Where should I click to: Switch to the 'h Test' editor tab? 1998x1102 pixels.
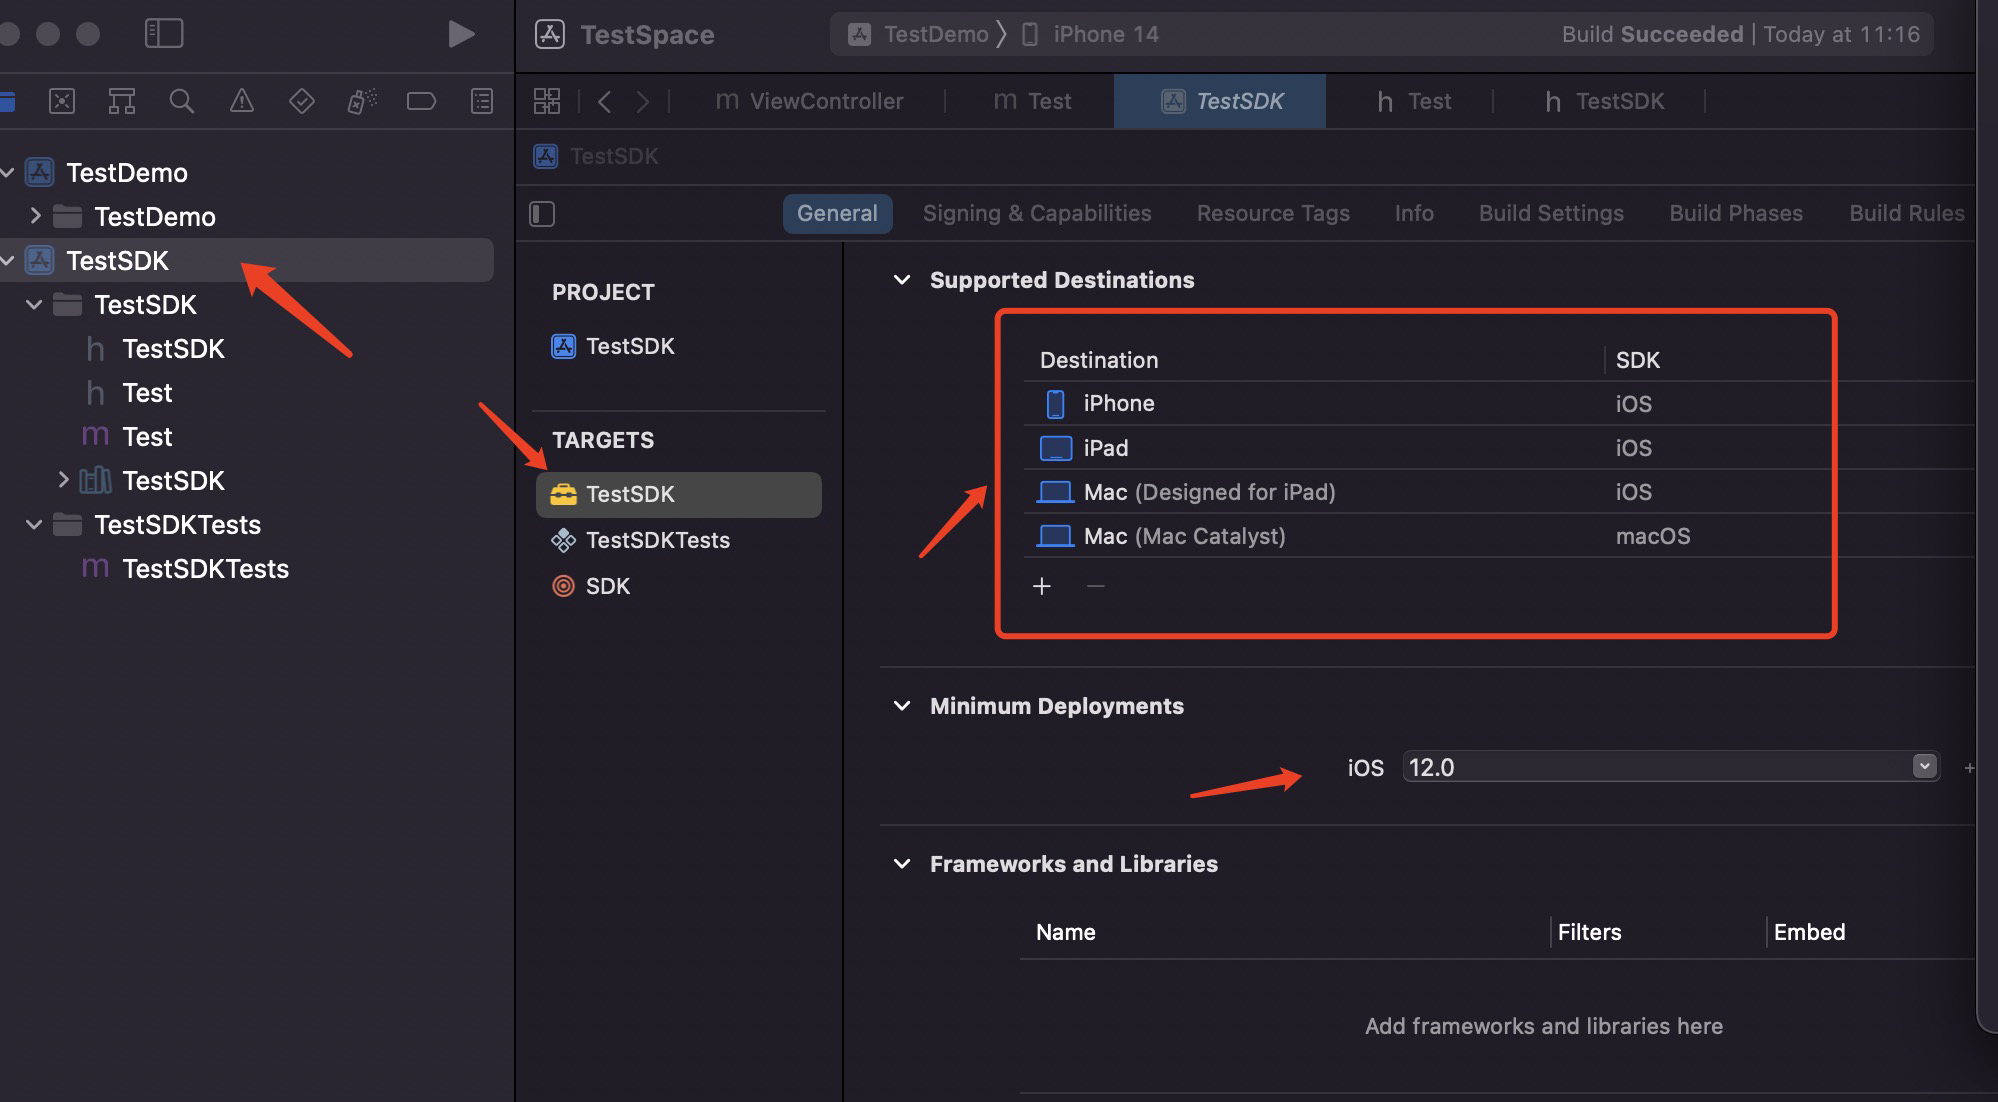pyautogui.click(x=1413, y=101)
